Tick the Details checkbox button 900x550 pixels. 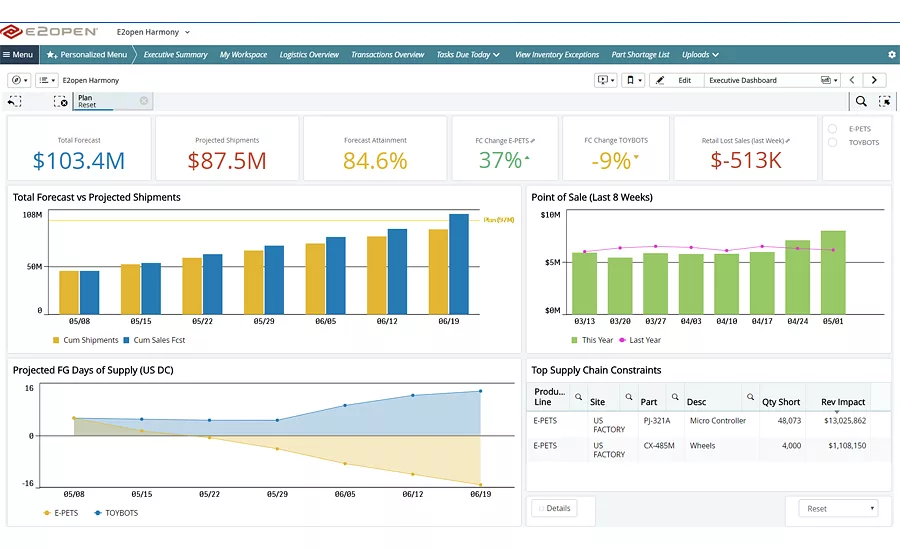click(x=554, y=508)
